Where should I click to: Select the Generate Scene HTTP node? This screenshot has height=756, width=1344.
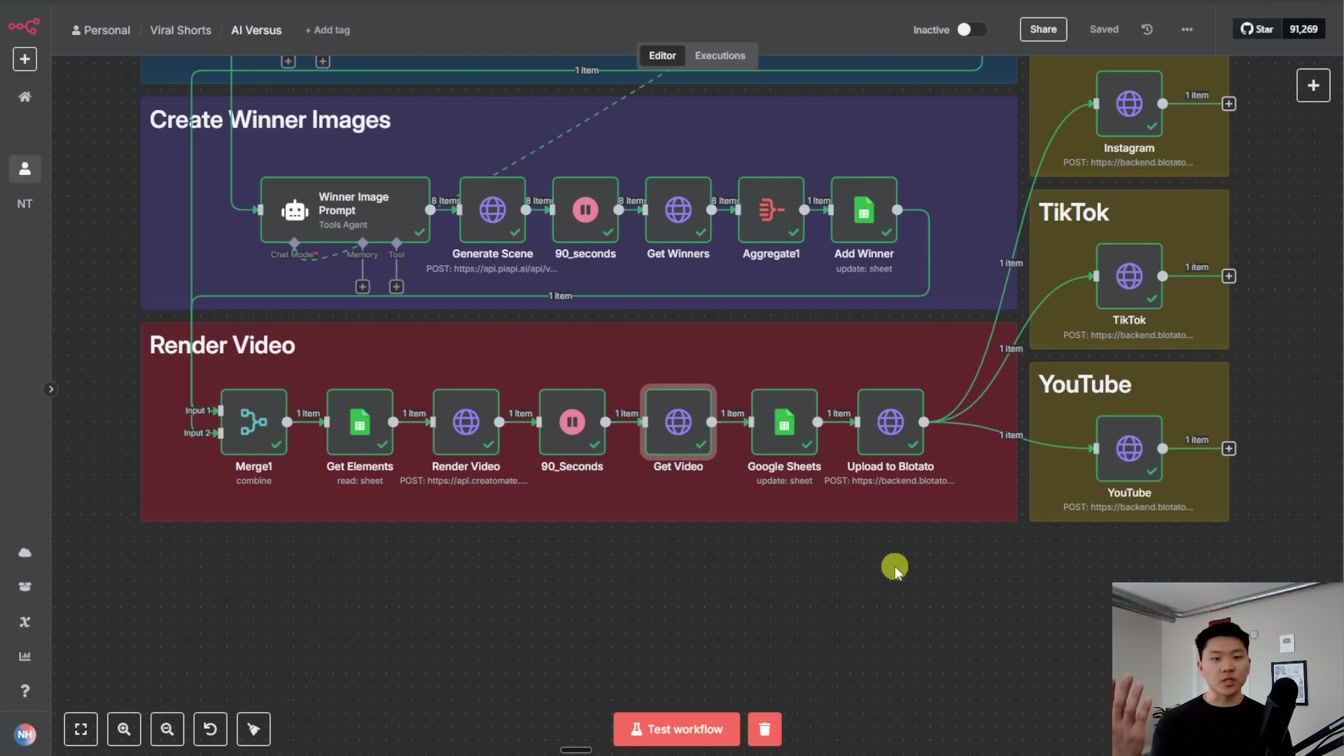[492, 210]
